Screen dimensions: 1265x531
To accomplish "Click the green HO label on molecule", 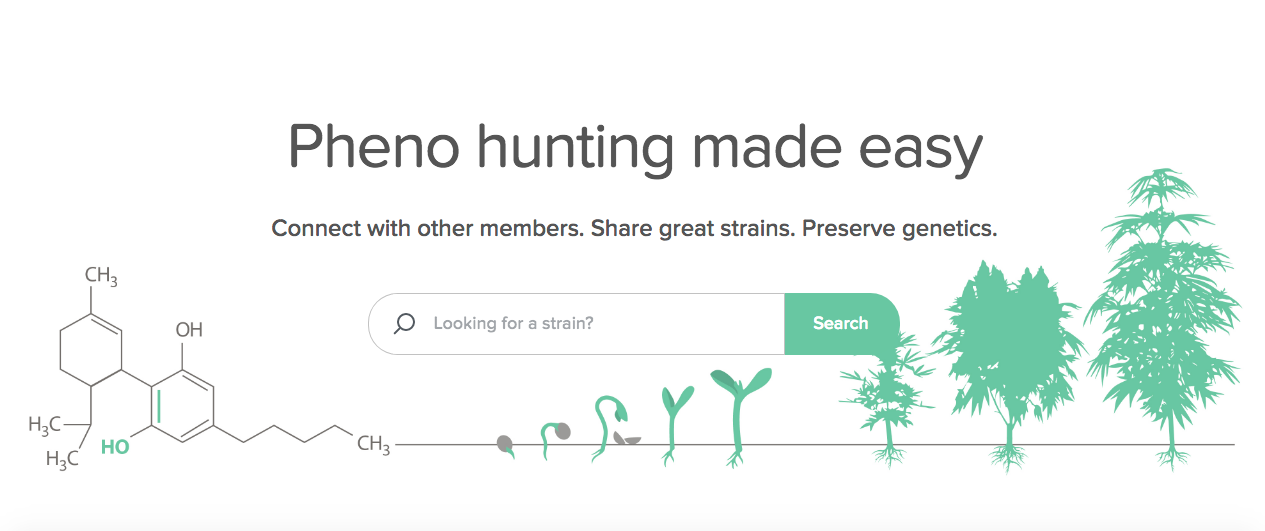I will [115, 448].
